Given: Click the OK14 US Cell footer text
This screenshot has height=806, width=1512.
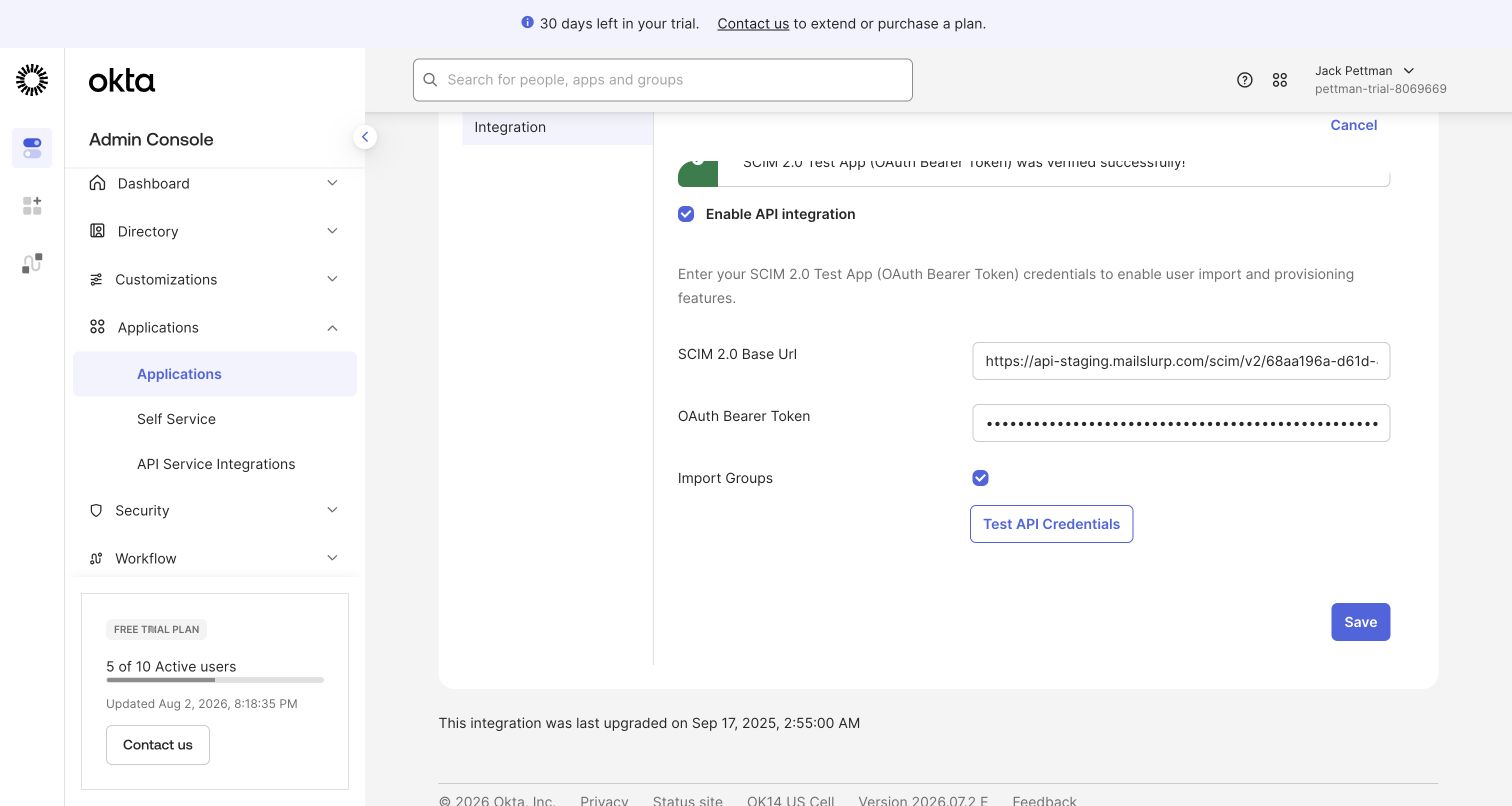Looking at the screenshot, I should click(790, 801).
